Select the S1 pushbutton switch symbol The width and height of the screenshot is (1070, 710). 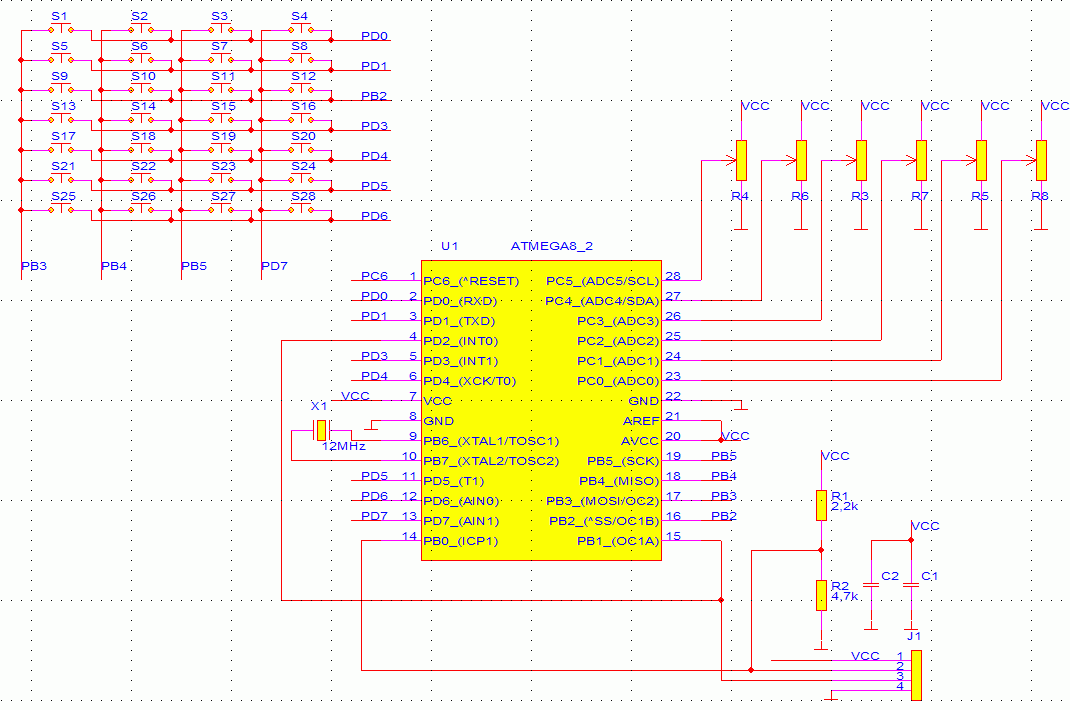[61, 29]
